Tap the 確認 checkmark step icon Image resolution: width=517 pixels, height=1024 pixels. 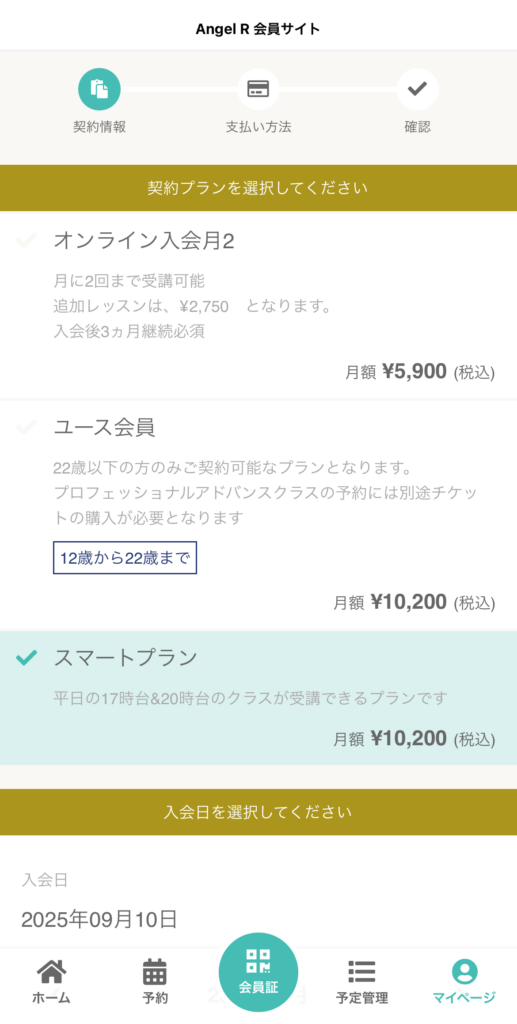(417, 89)
